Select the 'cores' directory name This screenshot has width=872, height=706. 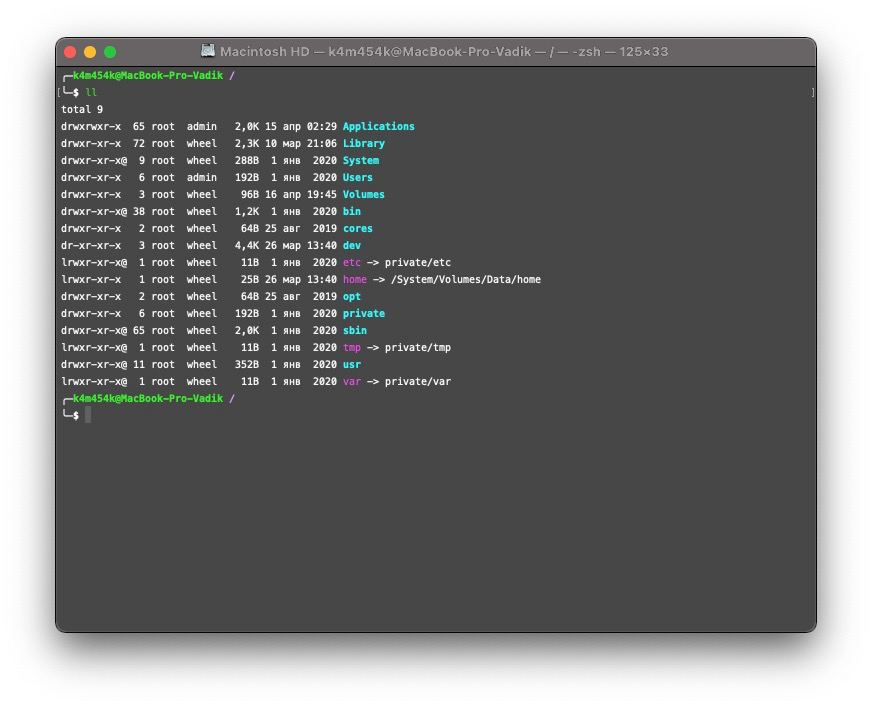358,228
